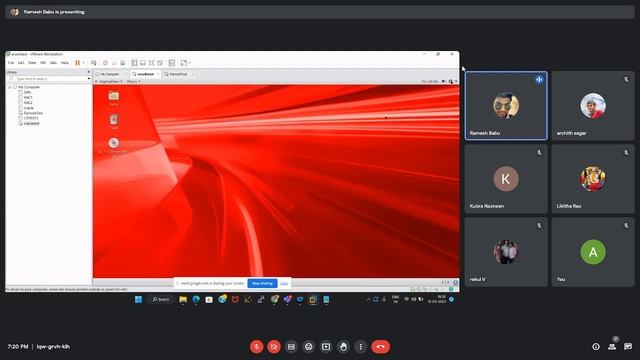
Task: Open the Snapshot manager toolbar icon
Action: point(122,63)
